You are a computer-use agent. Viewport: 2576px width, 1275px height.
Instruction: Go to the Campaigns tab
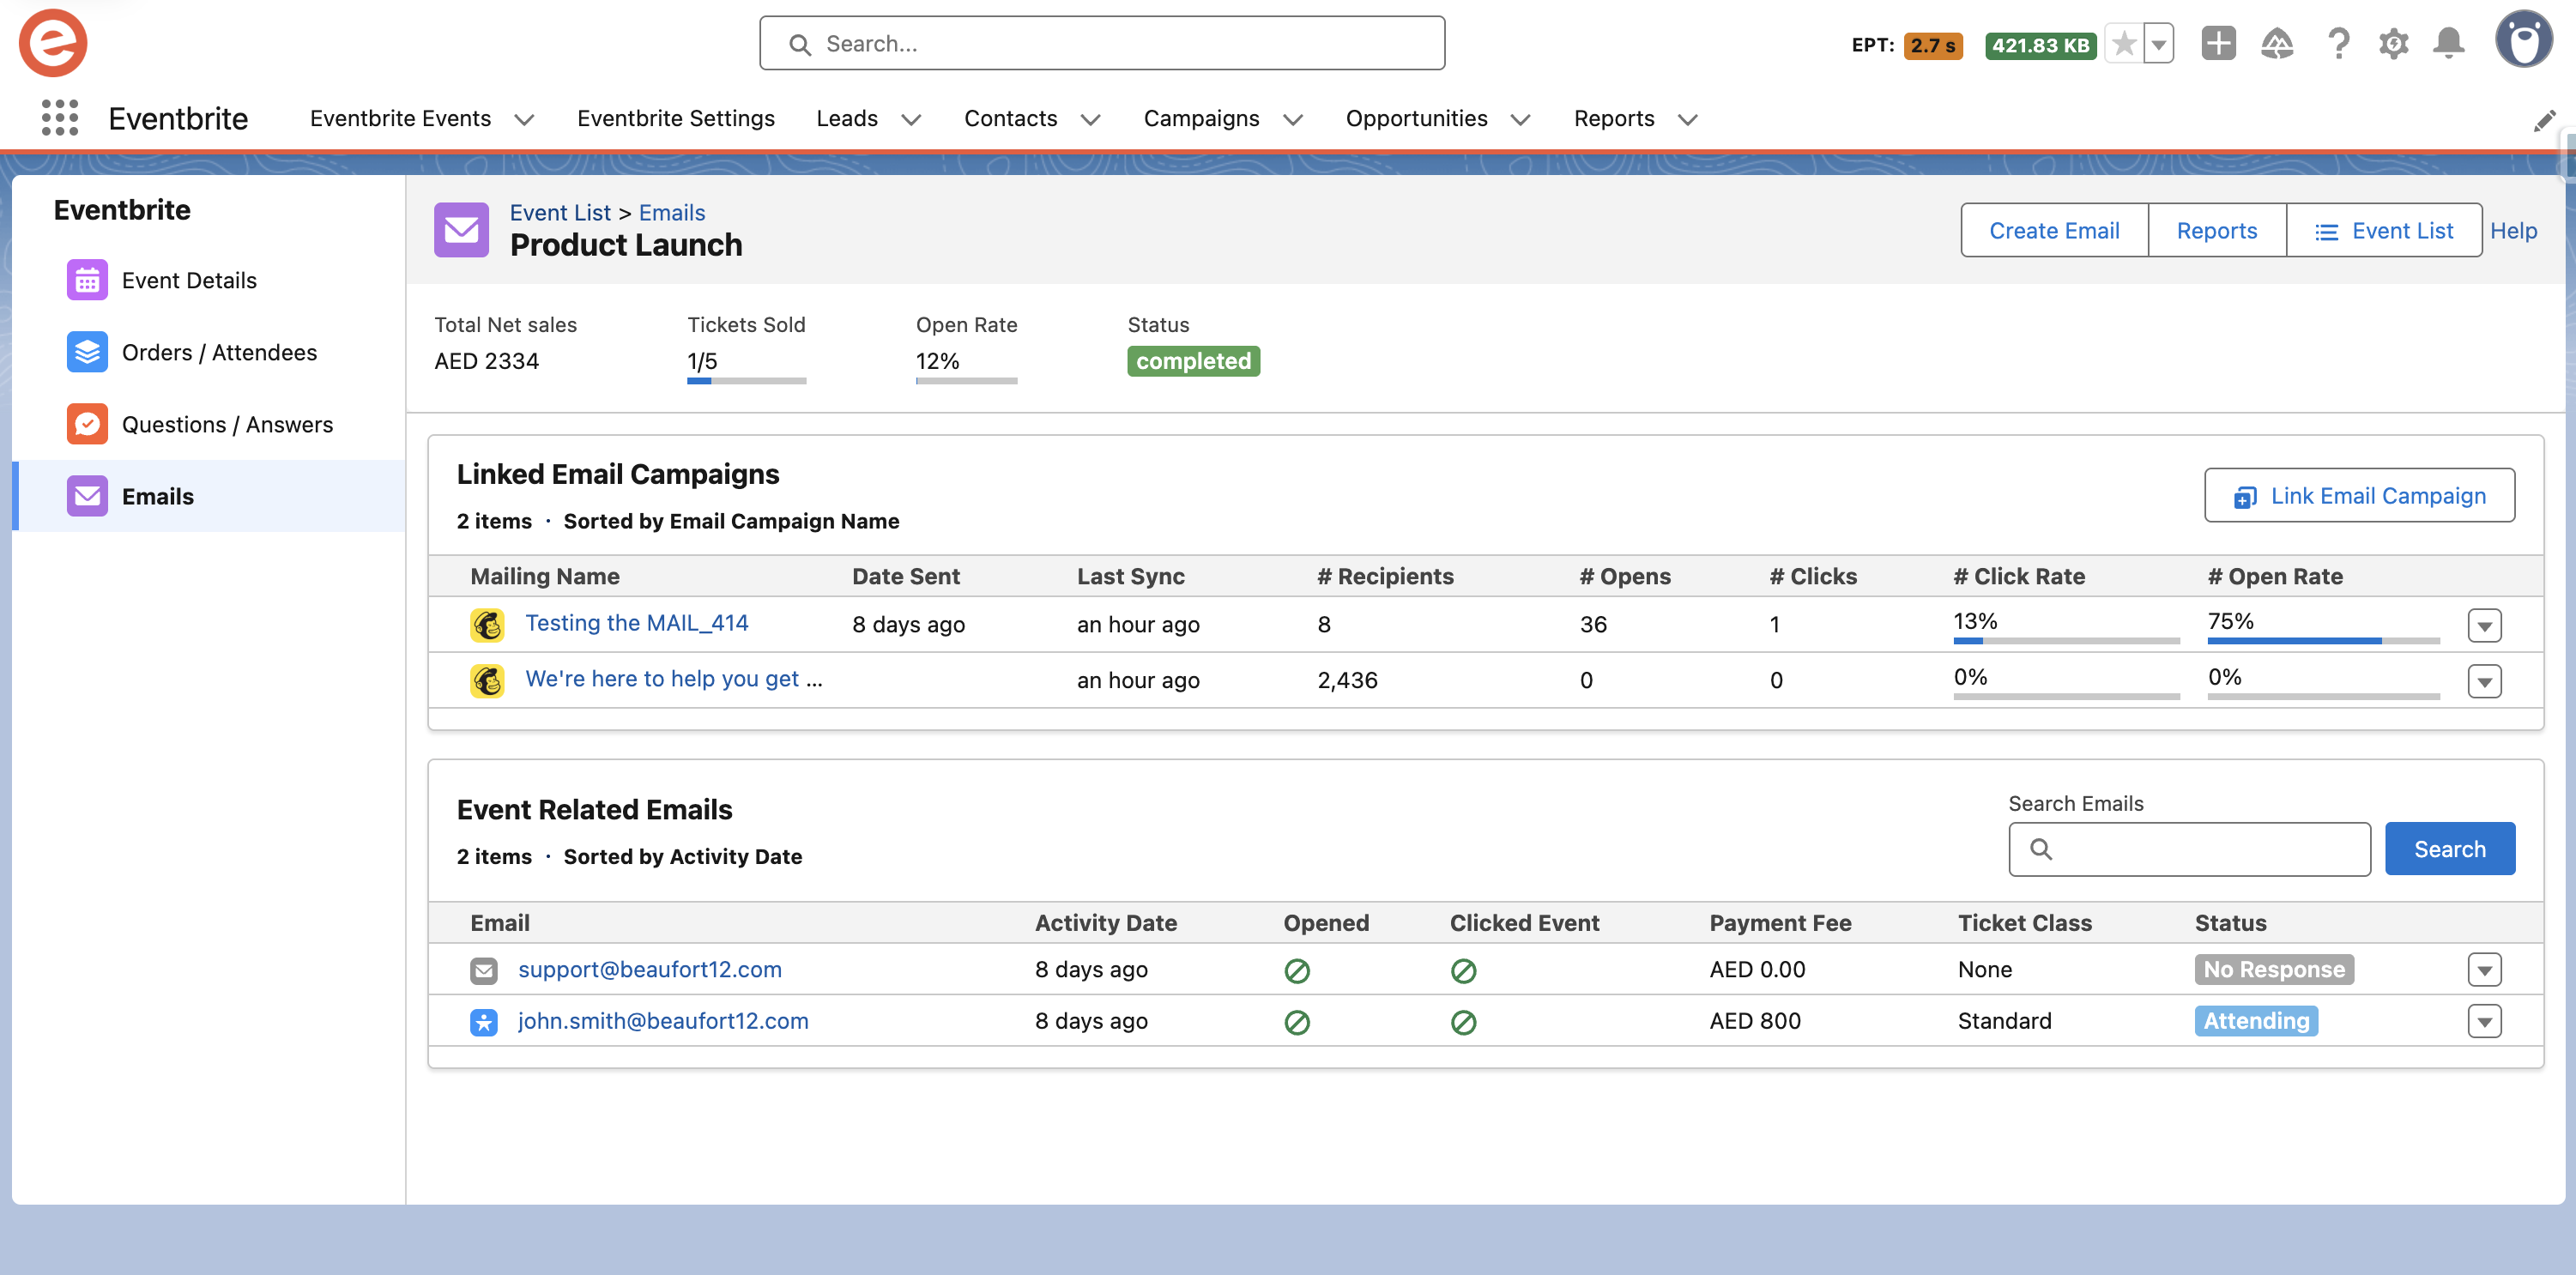click(x=1201, y=118)
